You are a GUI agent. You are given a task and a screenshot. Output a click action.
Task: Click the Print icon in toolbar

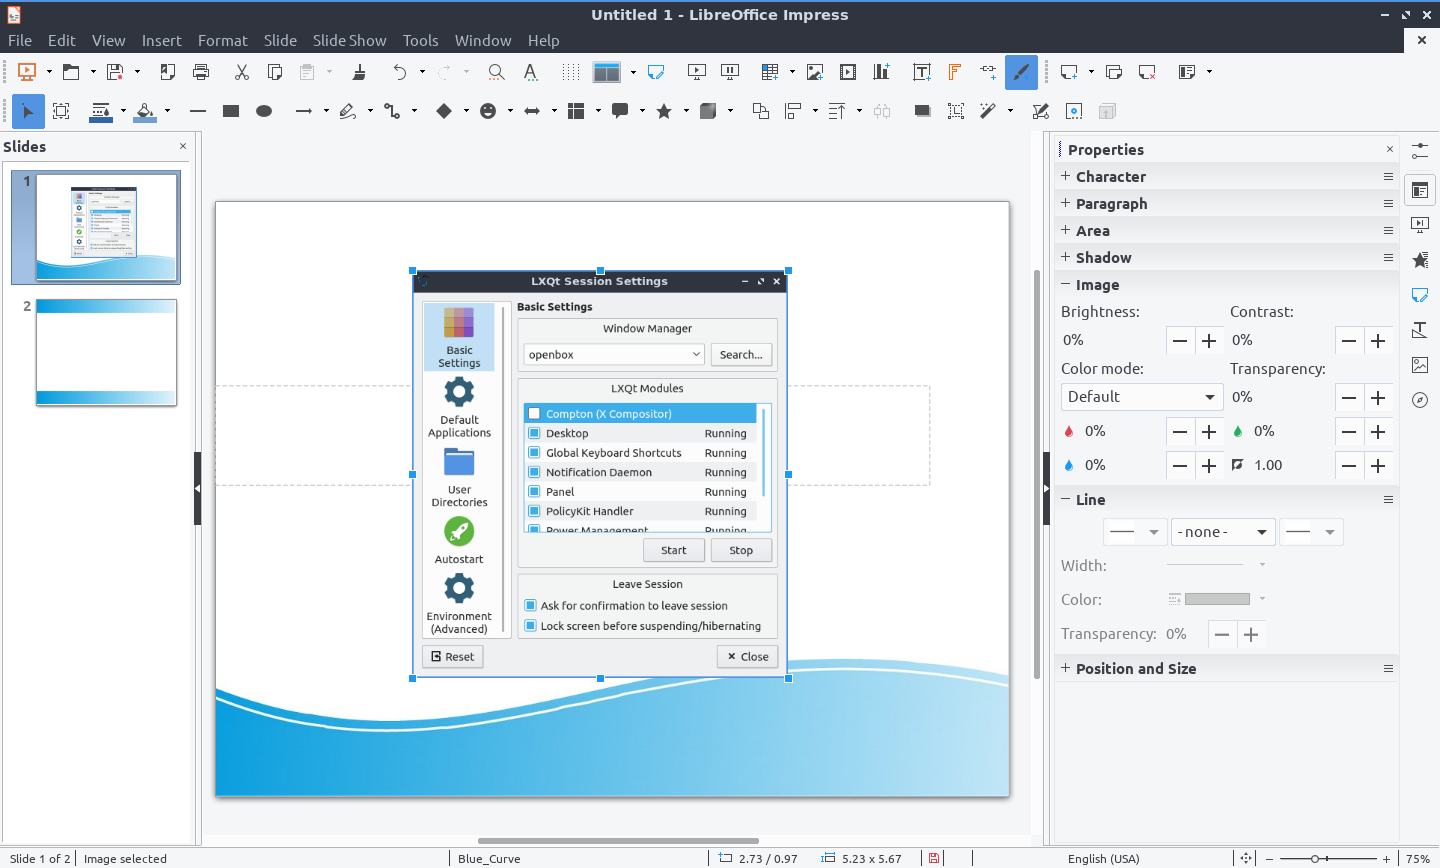click(201, 72)
